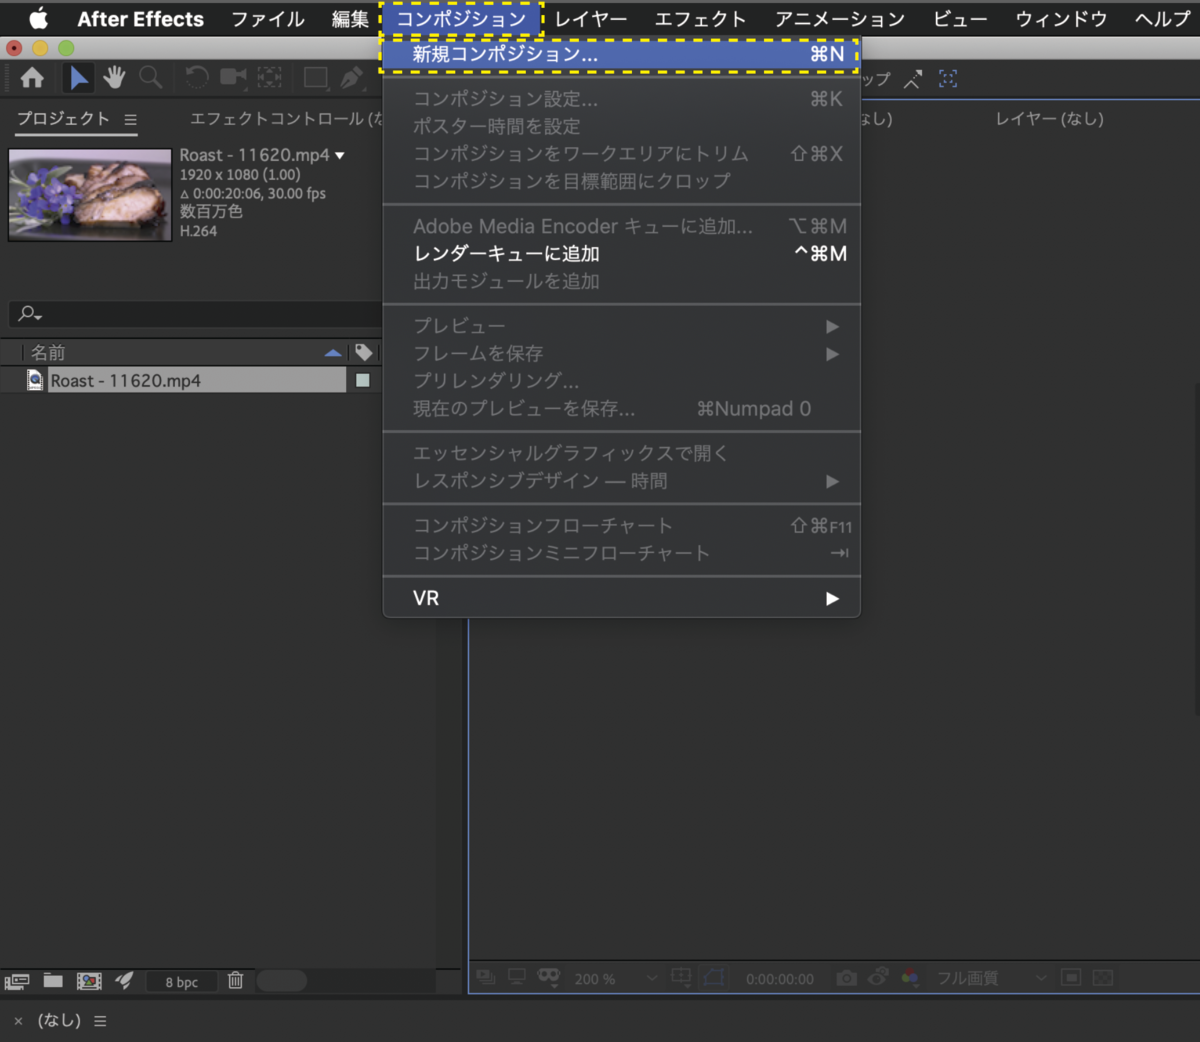1200x1042 pixels.
Task: Expand the プレビュー submenu
Action: (x=621, y=326)
